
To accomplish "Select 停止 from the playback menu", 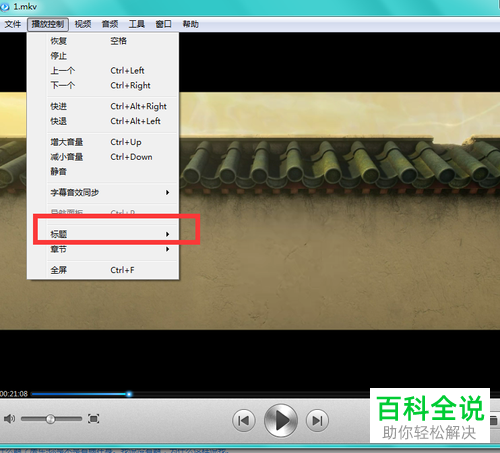I will (x=103, y=56).
